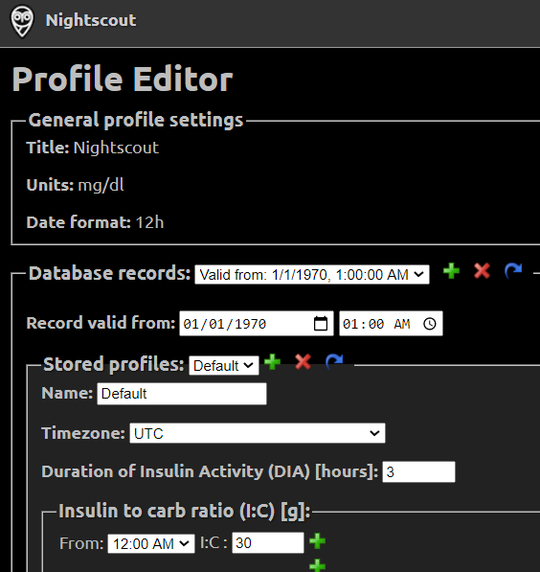Expand the Timezone UTC dropdown
The width and height of the screenshot is (540, 572).
pyautogui.click(x=257, y=433)
